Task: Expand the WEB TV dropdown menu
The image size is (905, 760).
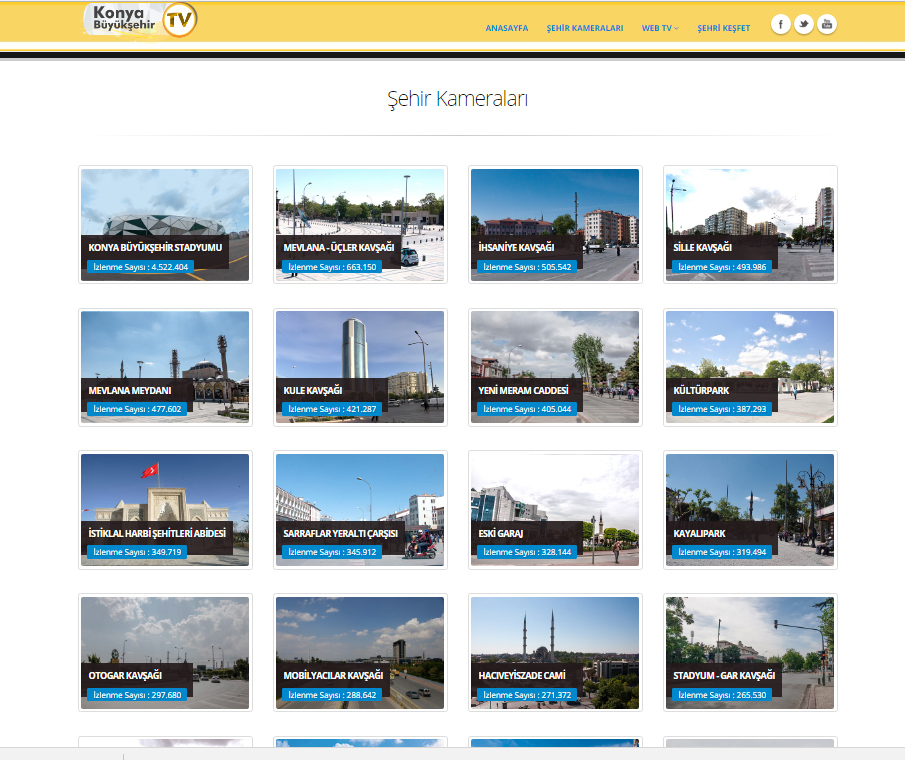Action: click(660, 28)
